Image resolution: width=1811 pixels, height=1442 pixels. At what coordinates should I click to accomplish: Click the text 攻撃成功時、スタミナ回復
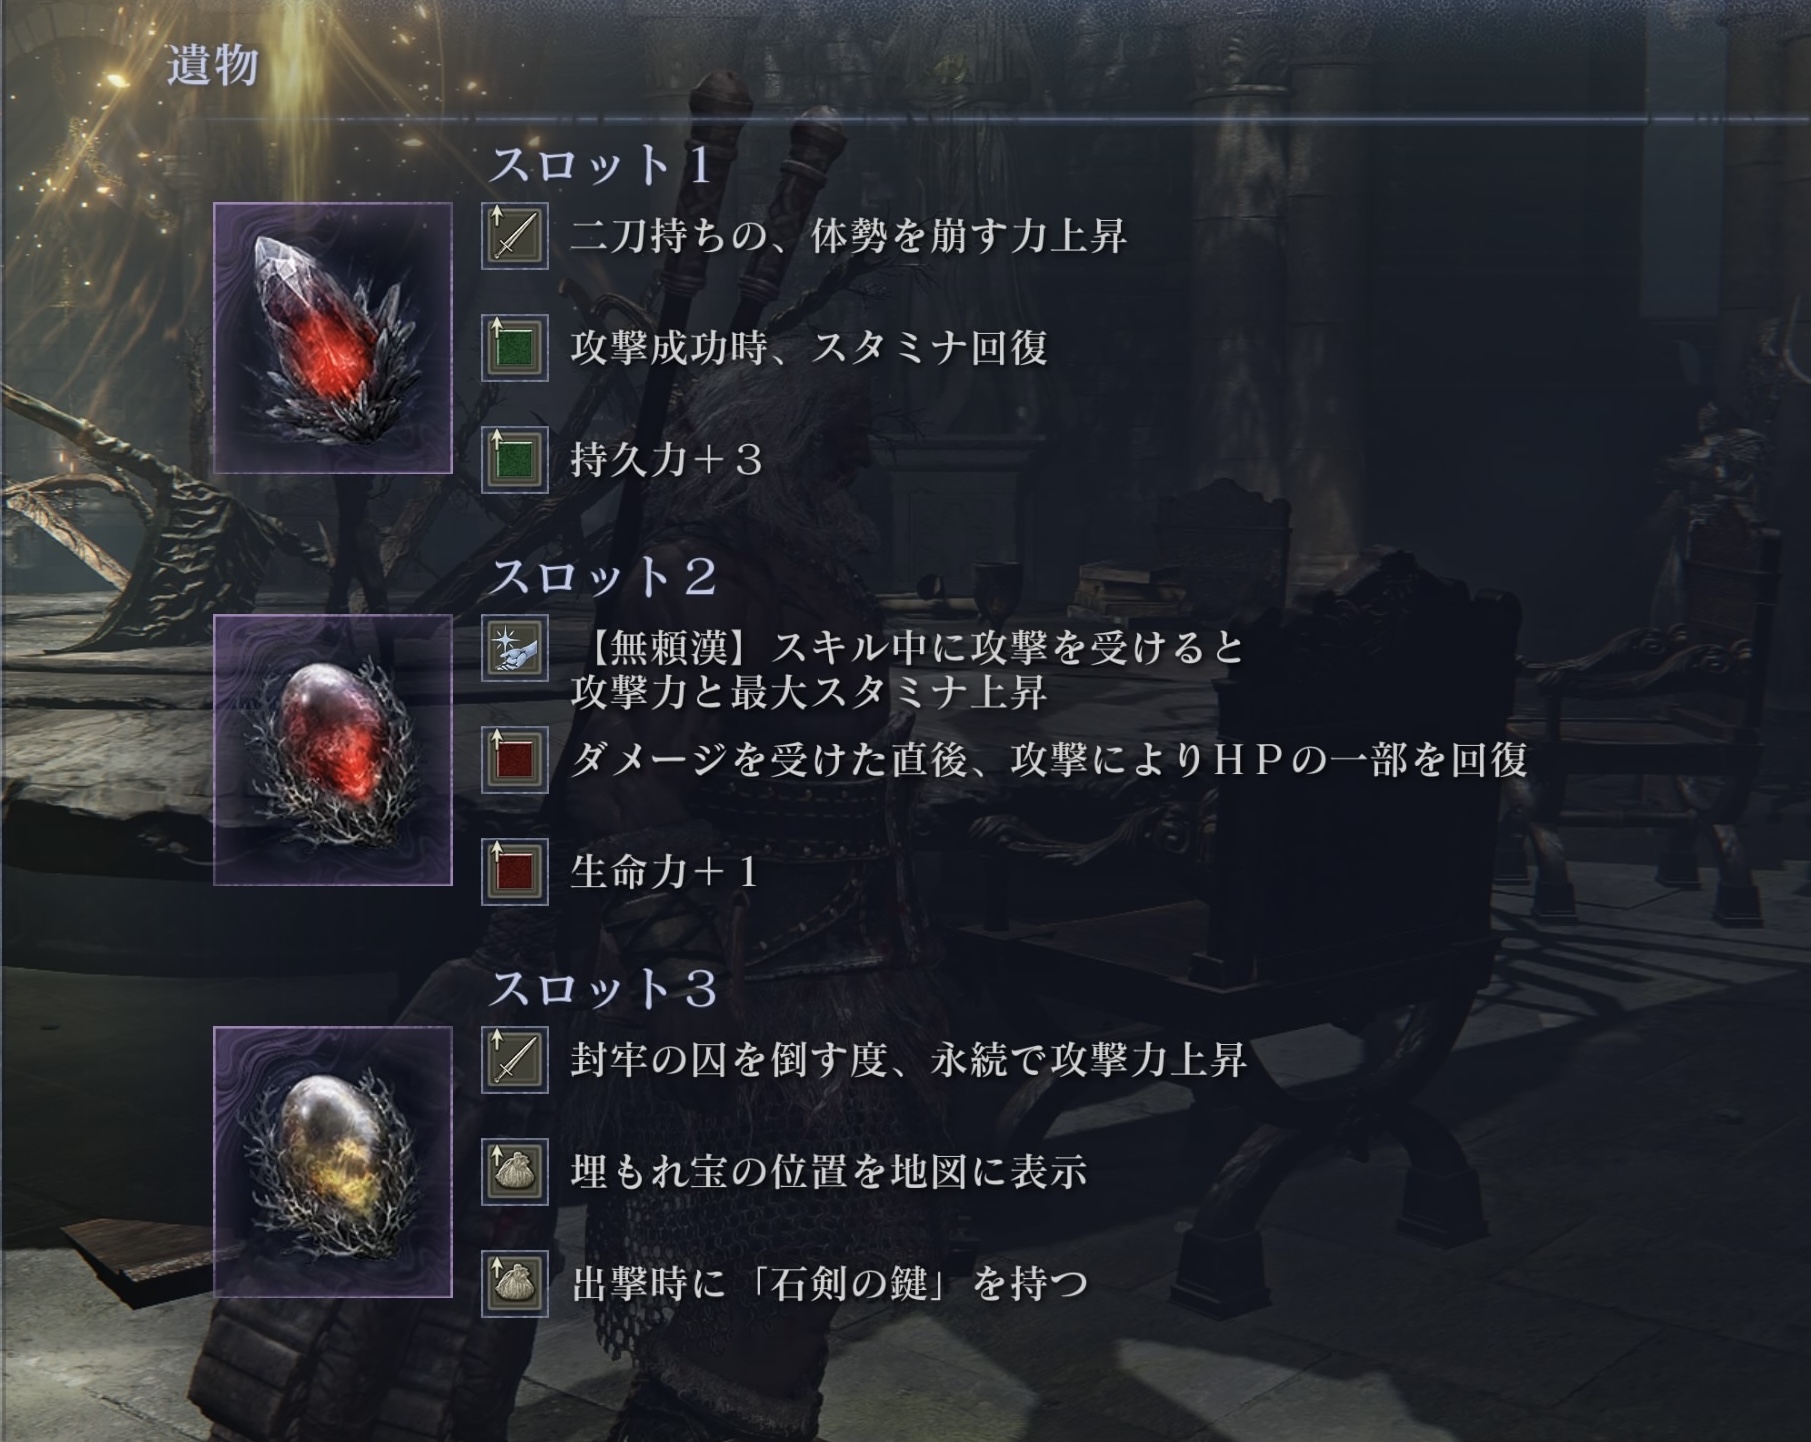809,348
